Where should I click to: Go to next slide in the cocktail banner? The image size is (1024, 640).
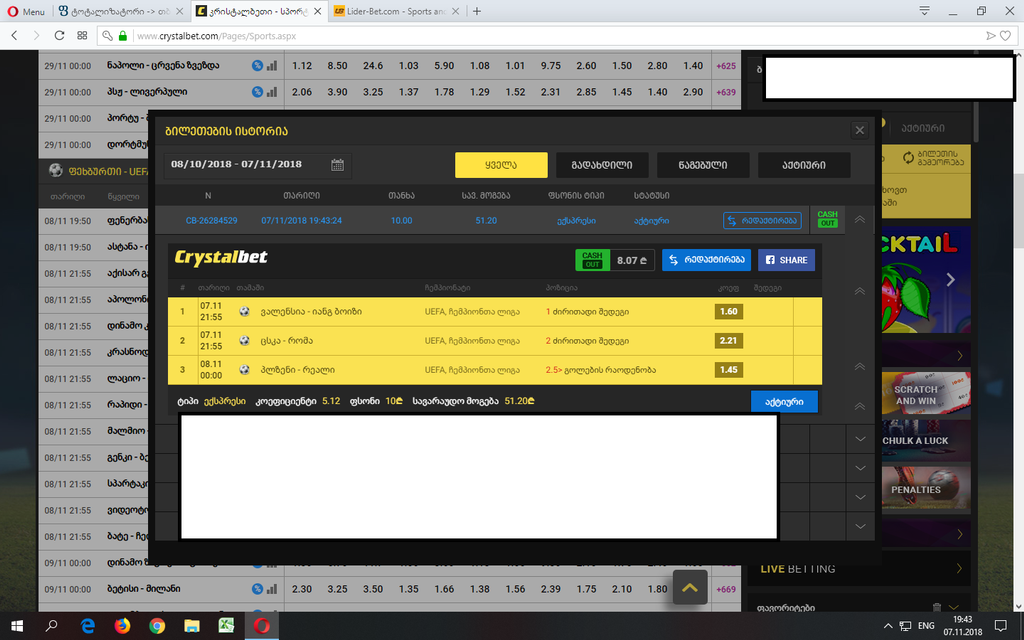pyautogui.click(x=951, y=280)
